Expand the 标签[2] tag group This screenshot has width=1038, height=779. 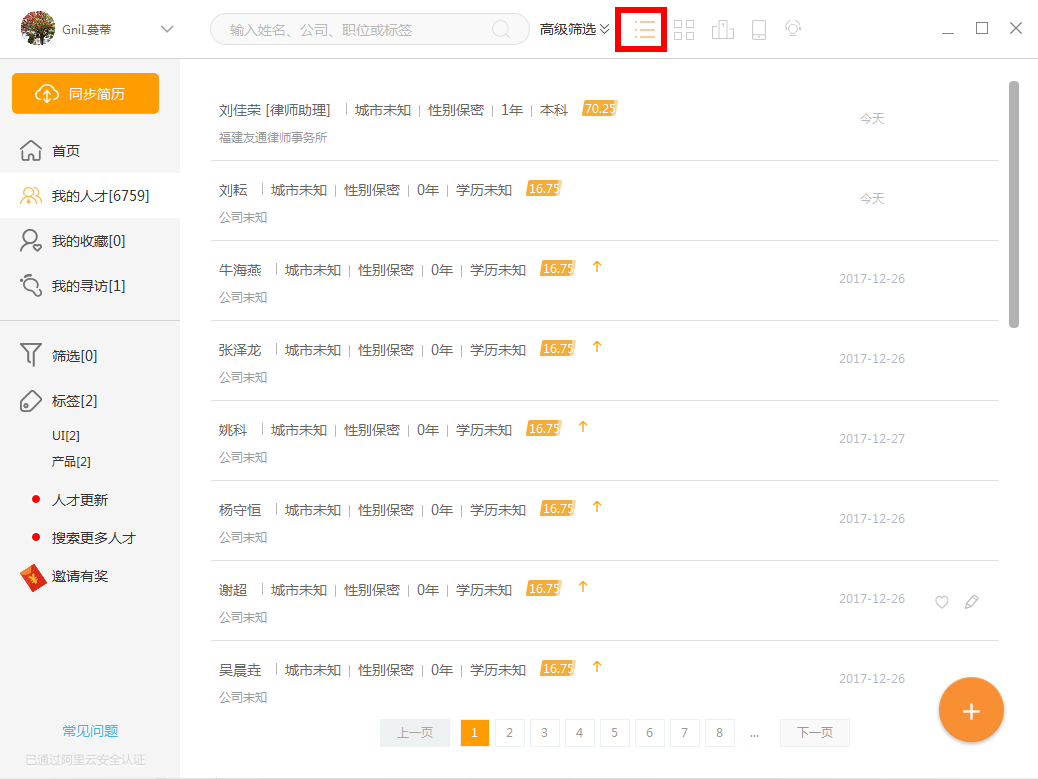coord(74,401)
